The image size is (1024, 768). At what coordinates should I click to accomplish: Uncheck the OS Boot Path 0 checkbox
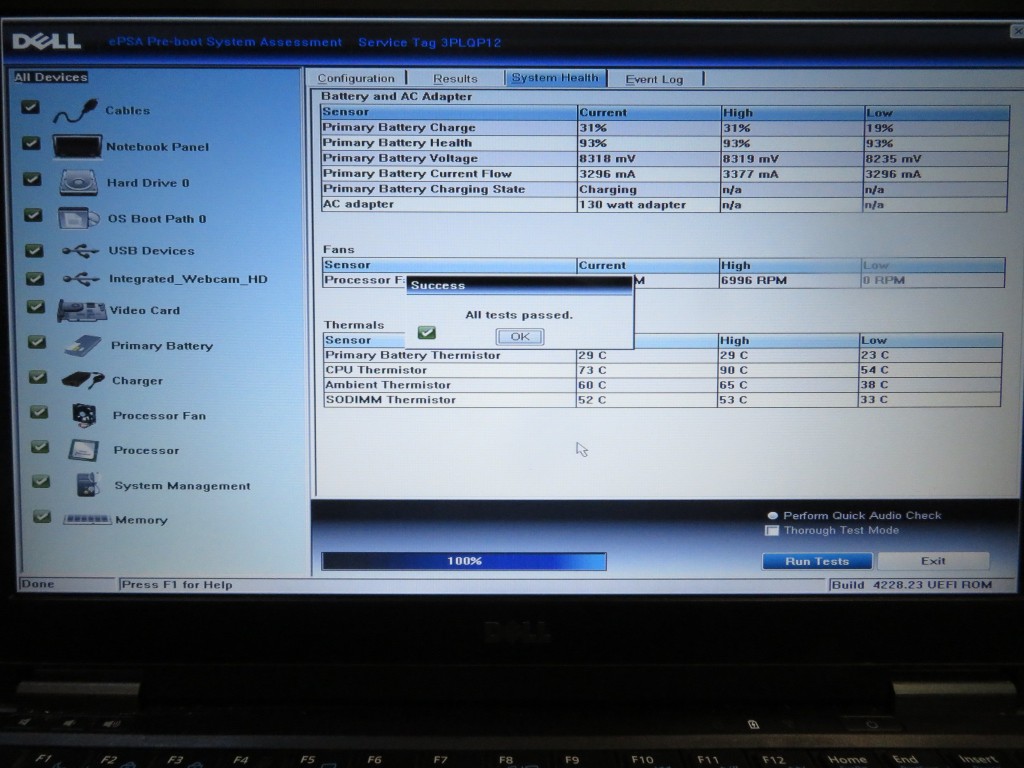[33, 215]
